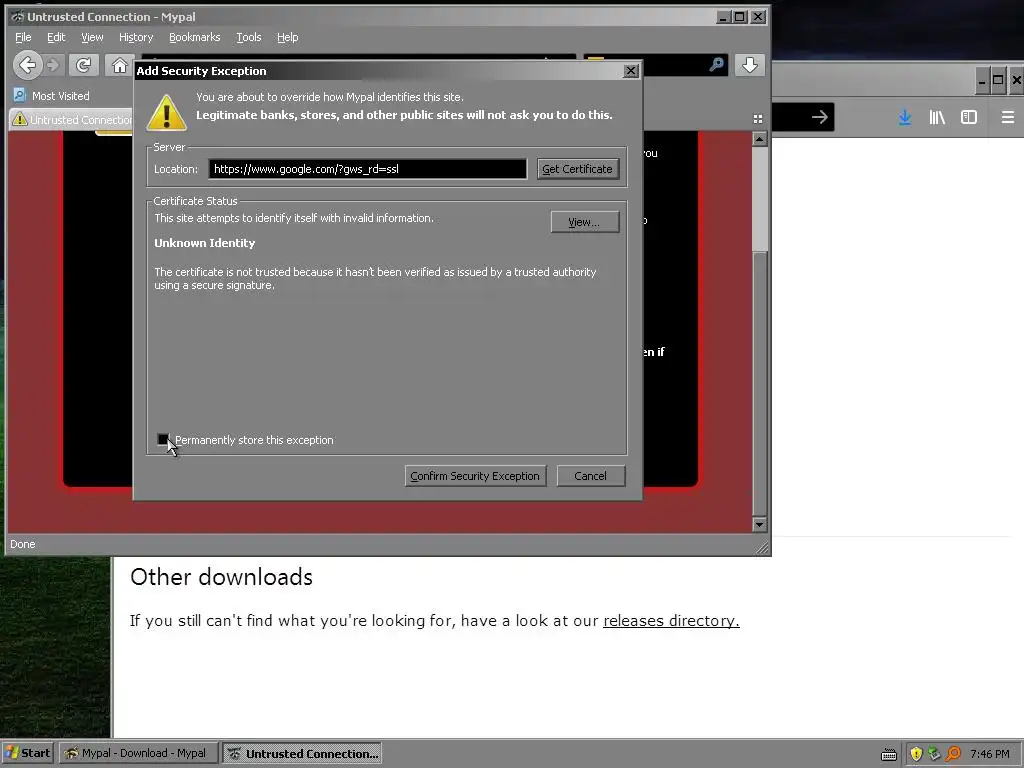1024x768 pixels.
Task: Click the Done status bar text
Action: coord(23,544)
